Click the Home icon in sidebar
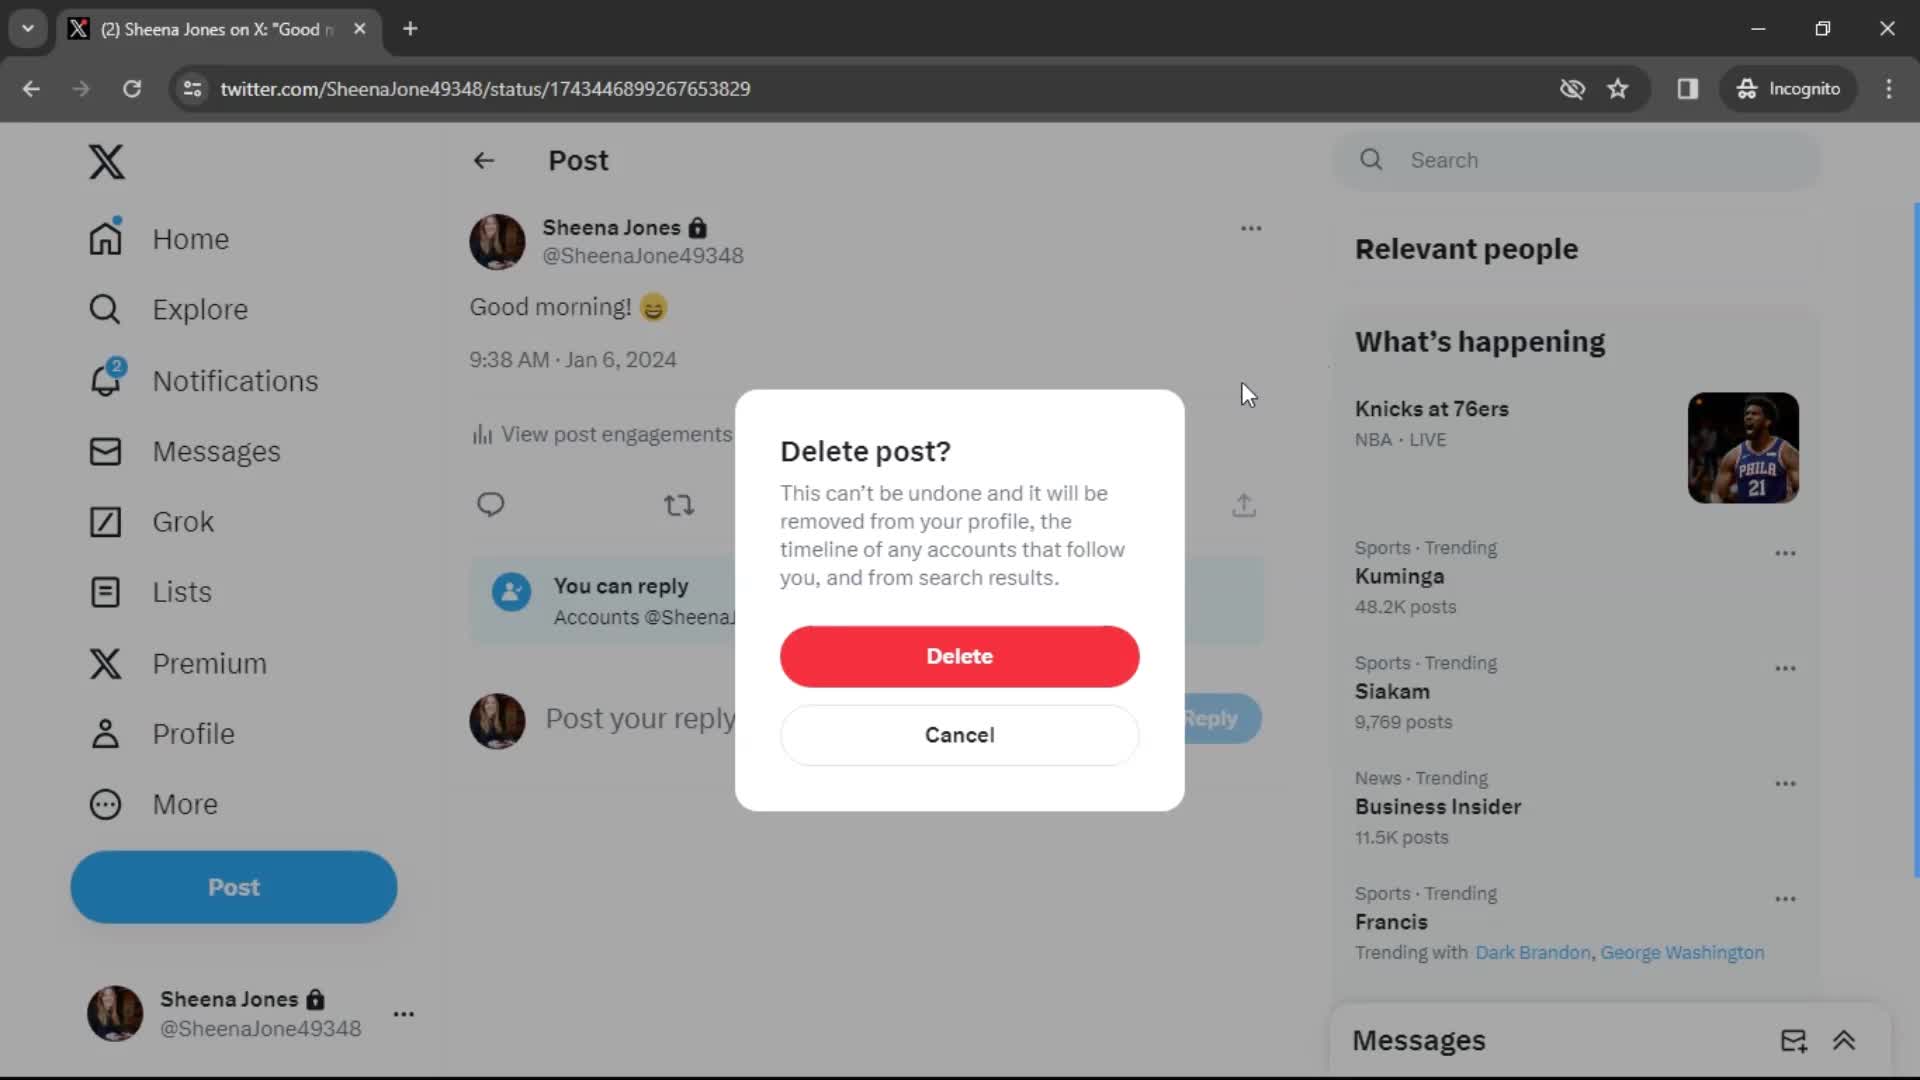This screenshot has height=1080, width=1920. tap(104, 239)
